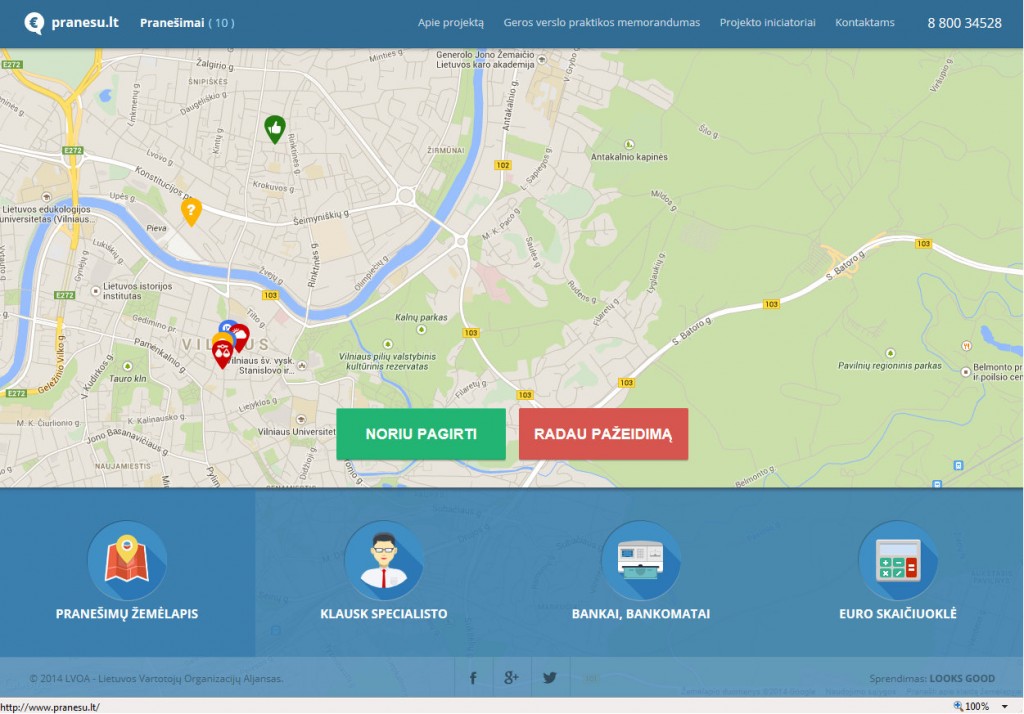Click the pranesu.lt euro speech-bubble logo
The height and width of the screenshot is (714, 1024).
click(x=34, y=23)
